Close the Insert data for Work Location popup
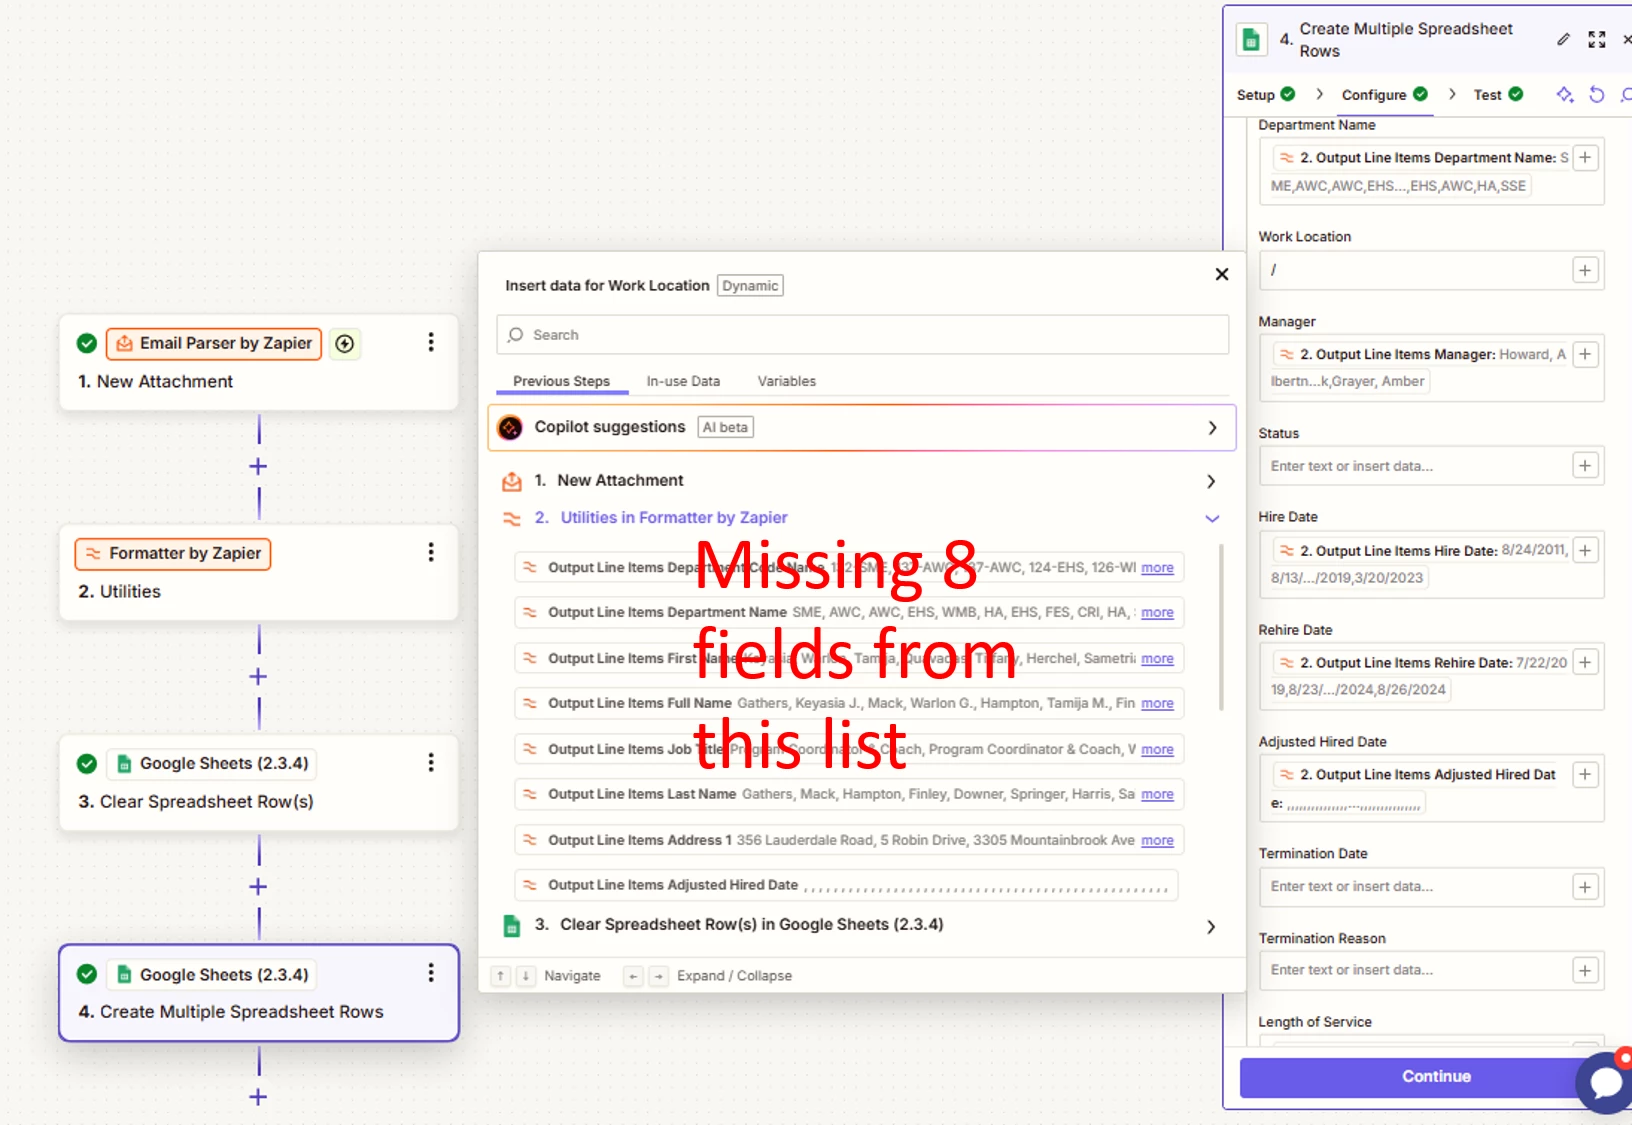This screenshot has height=1125, width=1632. tap(1221, 274)
